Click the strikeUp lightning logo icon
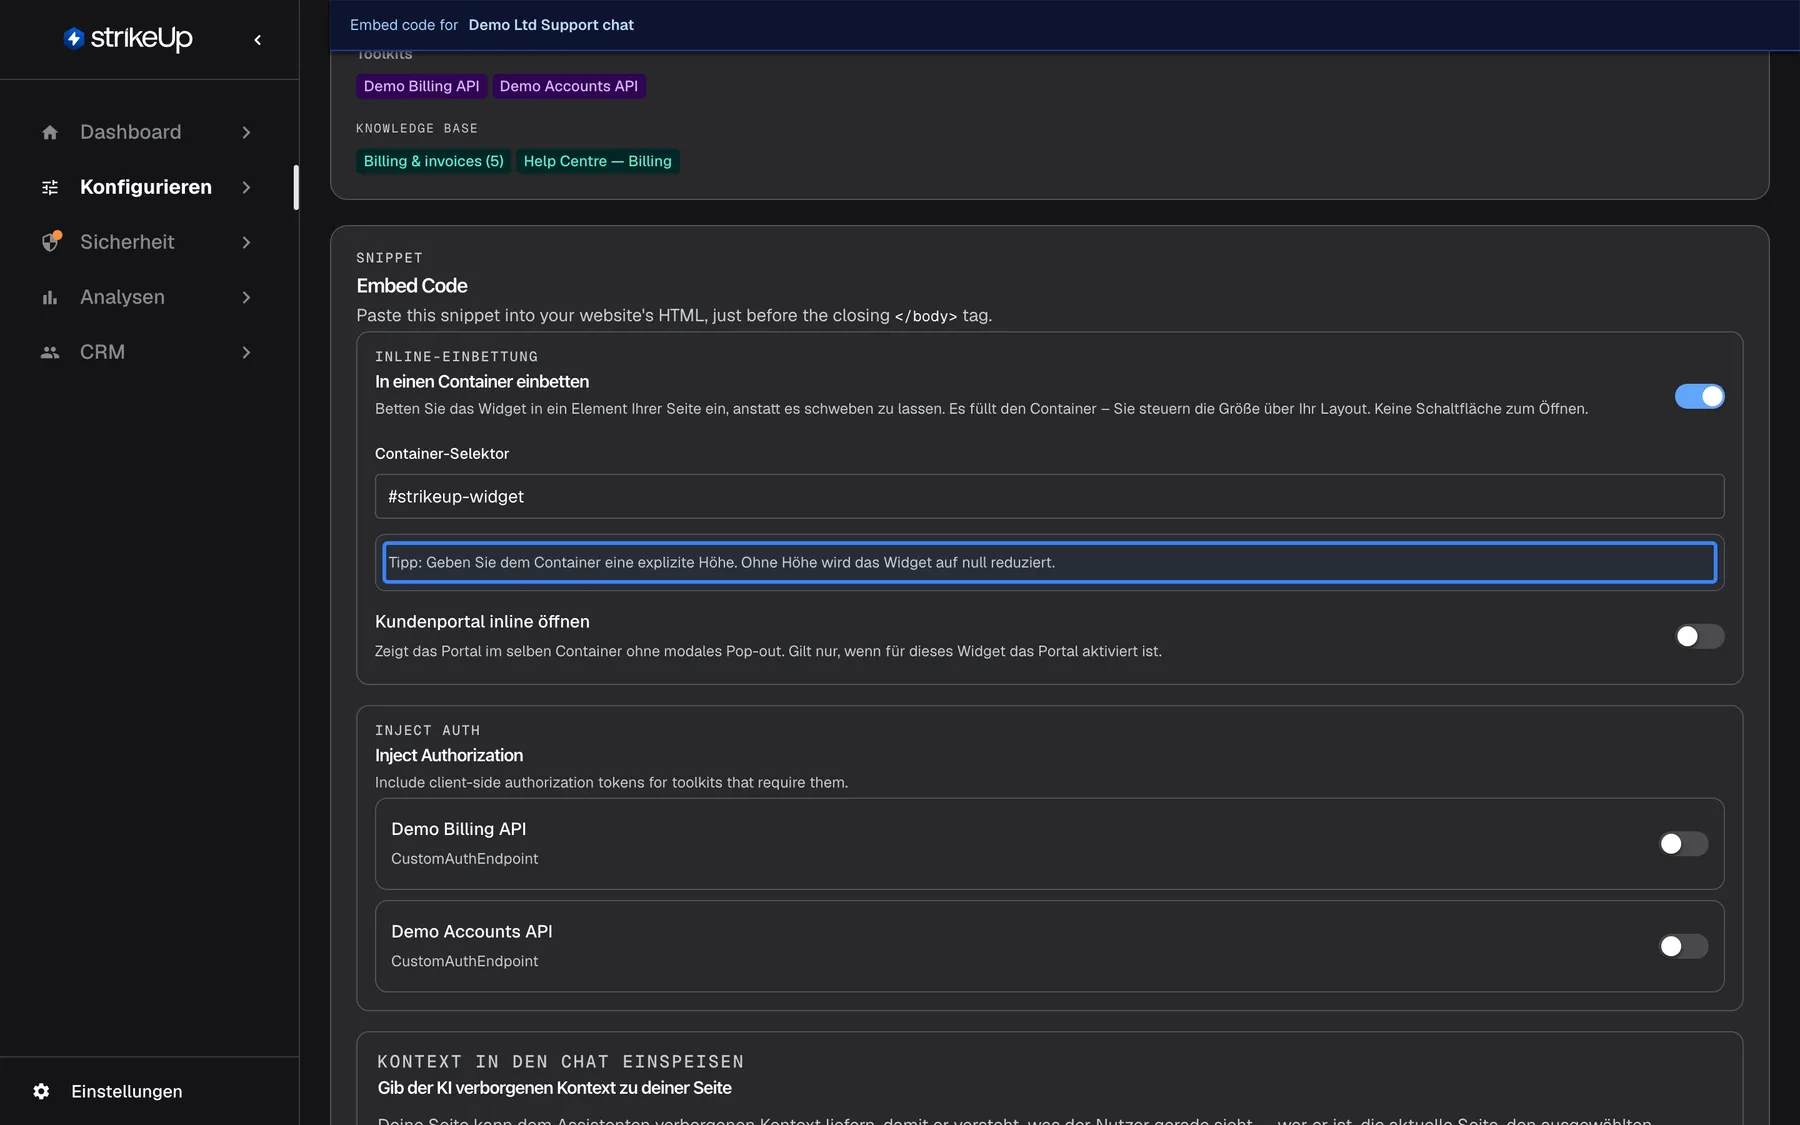The height and width of the screenshot is (1125, 1800). tap(73, 39)
